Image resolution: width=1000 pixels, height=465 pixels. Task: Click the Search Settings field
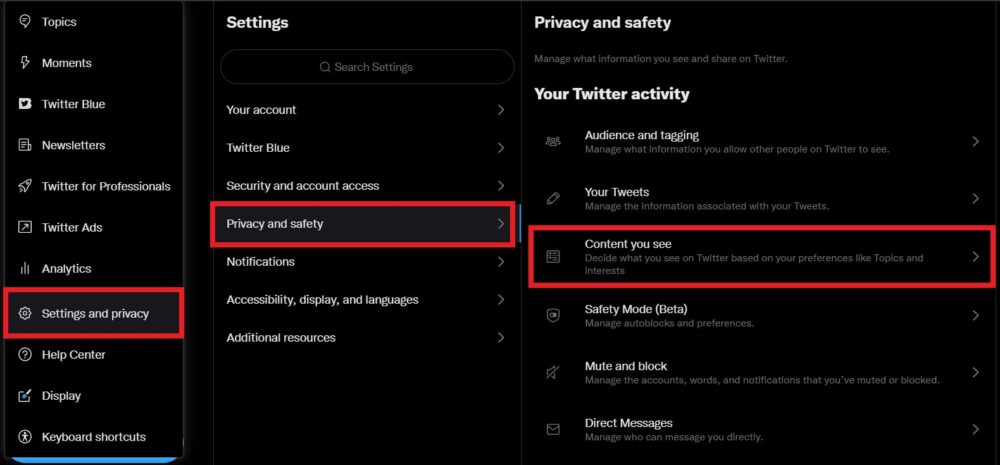[367, 67]
